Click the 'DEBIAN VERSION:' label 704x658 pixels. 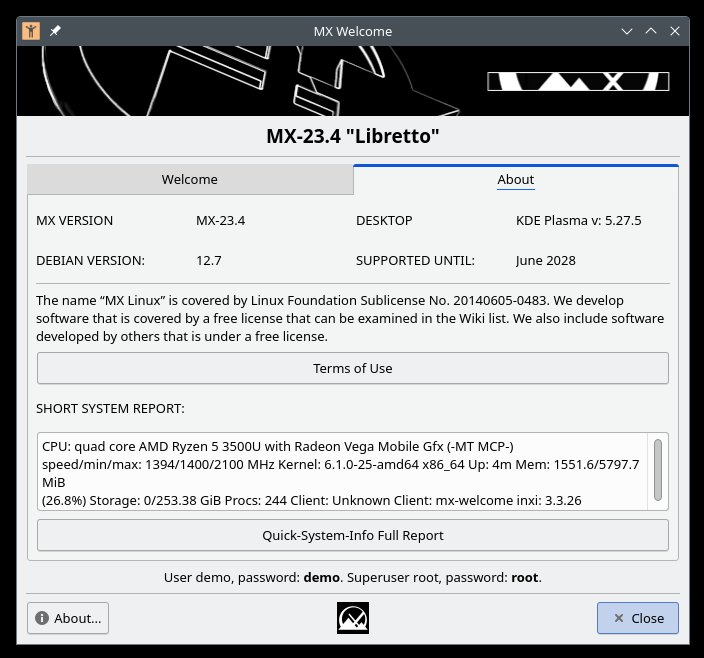click(x=90, y=260)
